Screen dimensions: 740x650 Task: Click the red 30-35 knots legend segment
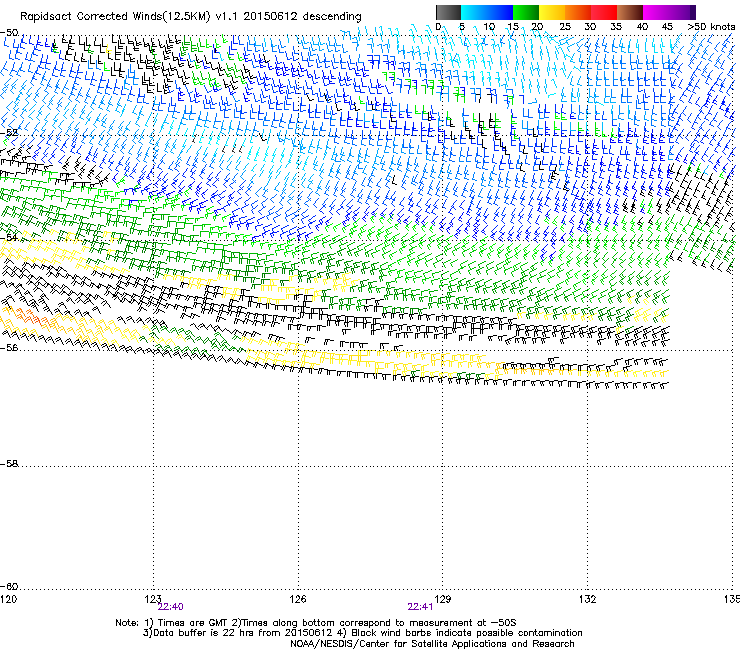tap(604, 12)
